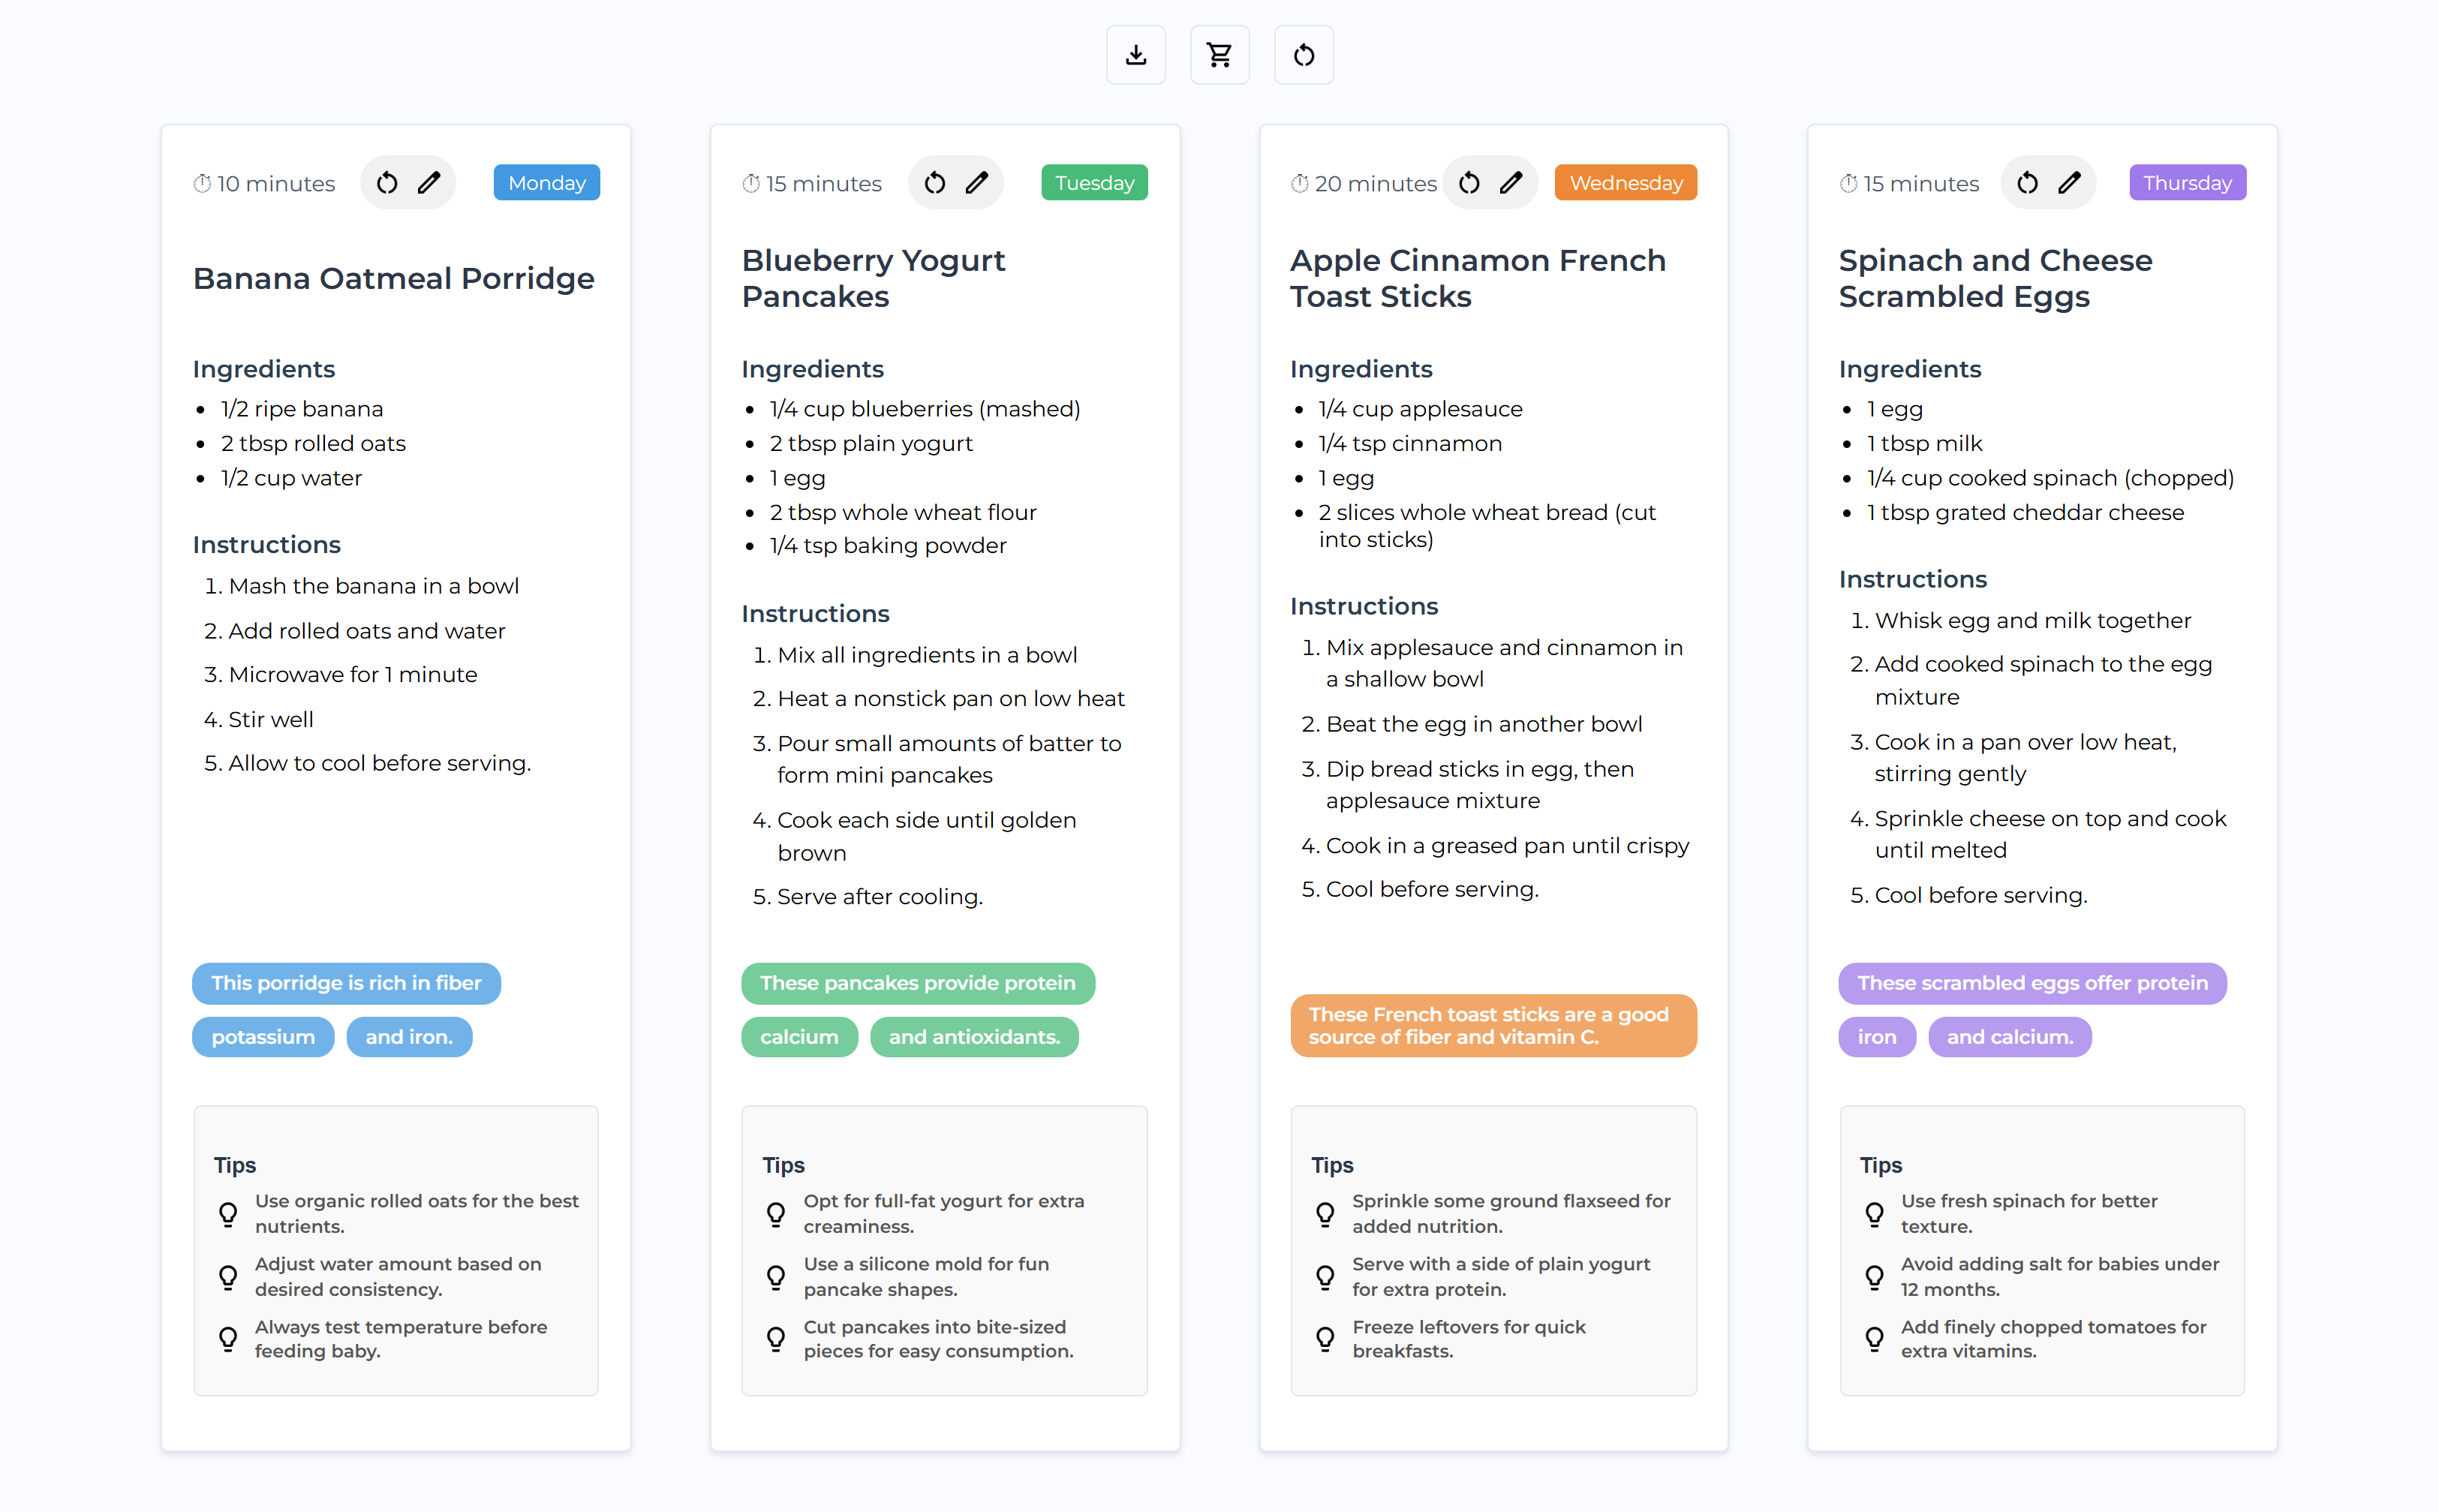Click the 'potassium' nutrient tag
The image size is (2439, 1512).
point(263,1037)
